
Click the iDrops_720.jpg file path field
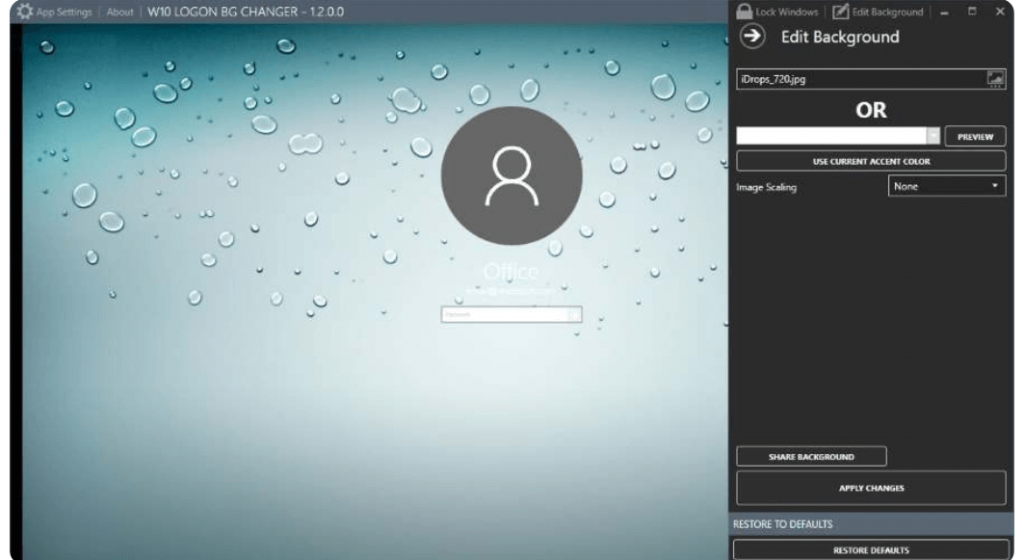click(x=860, y=80)
